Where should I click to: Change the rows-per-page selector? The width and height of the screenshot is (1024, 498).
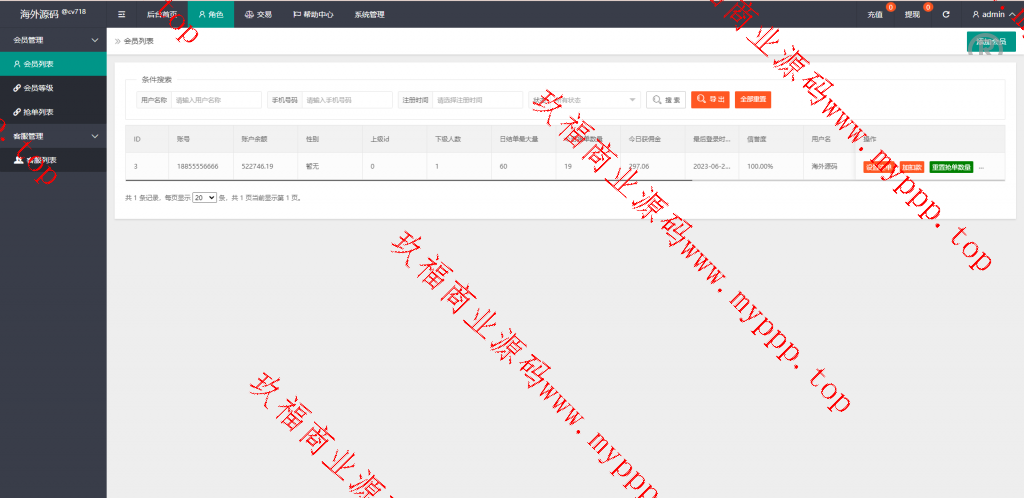point(204,198)
